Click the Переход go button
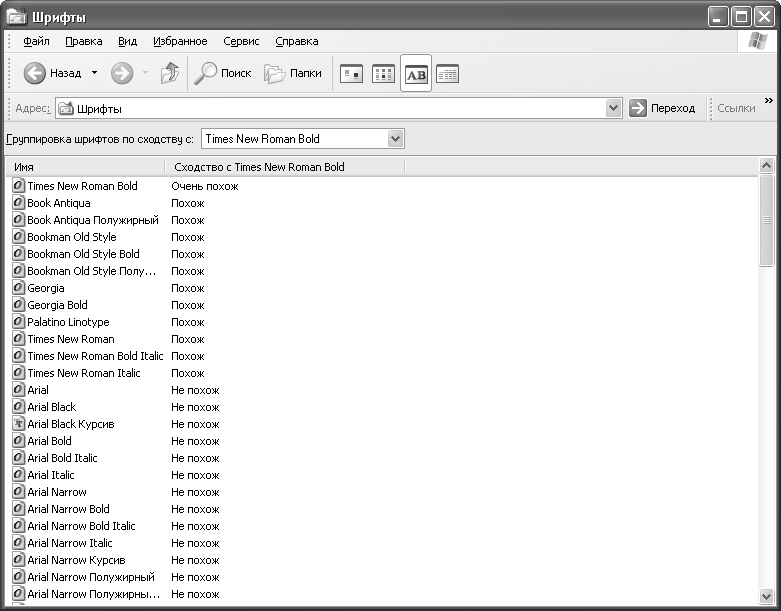 (x=662, y=108)
